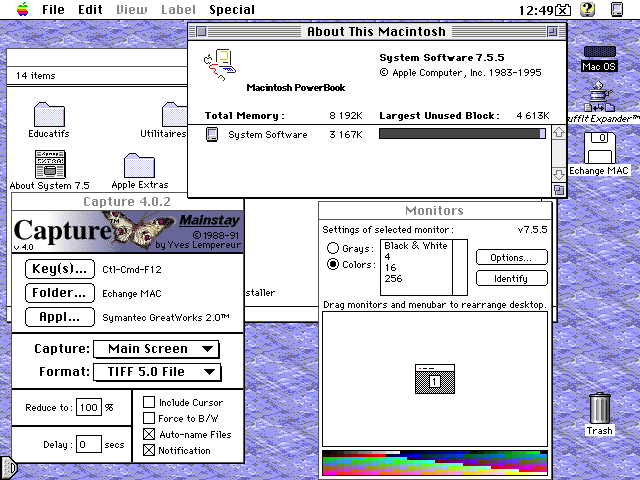Screen dimensions: 640x480
Task: Click the Capture butterfly logo
Action: click(x=139, y=231)
